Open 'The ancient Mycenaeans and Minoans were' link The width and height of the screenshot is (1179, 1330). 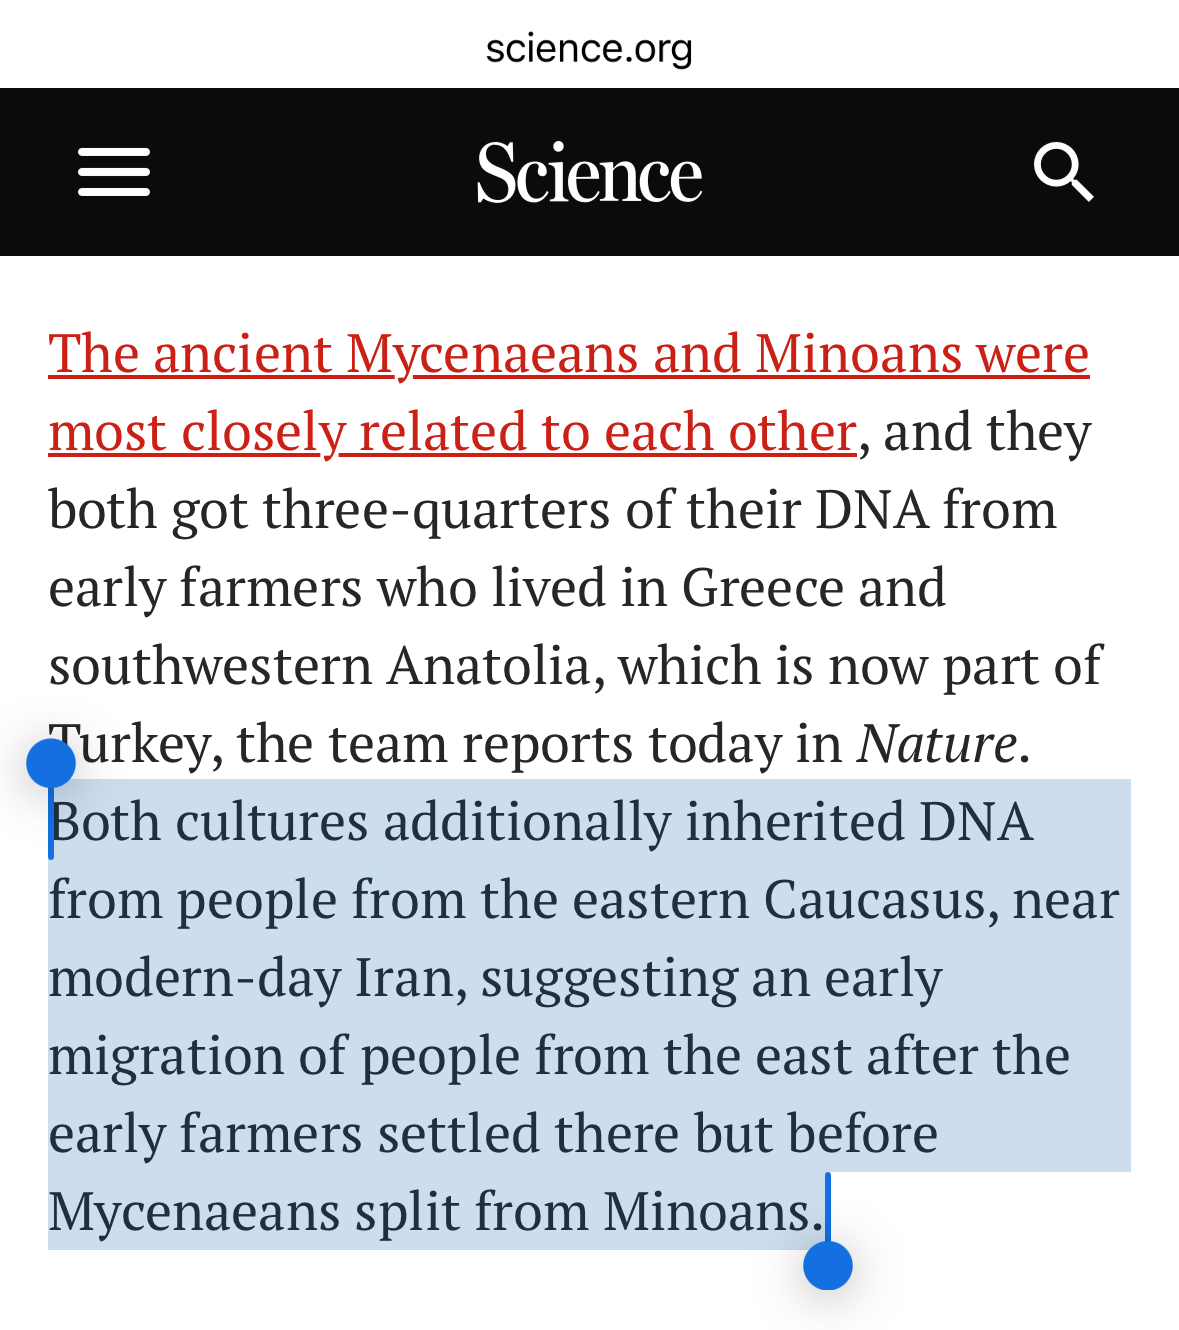point(569,354)
